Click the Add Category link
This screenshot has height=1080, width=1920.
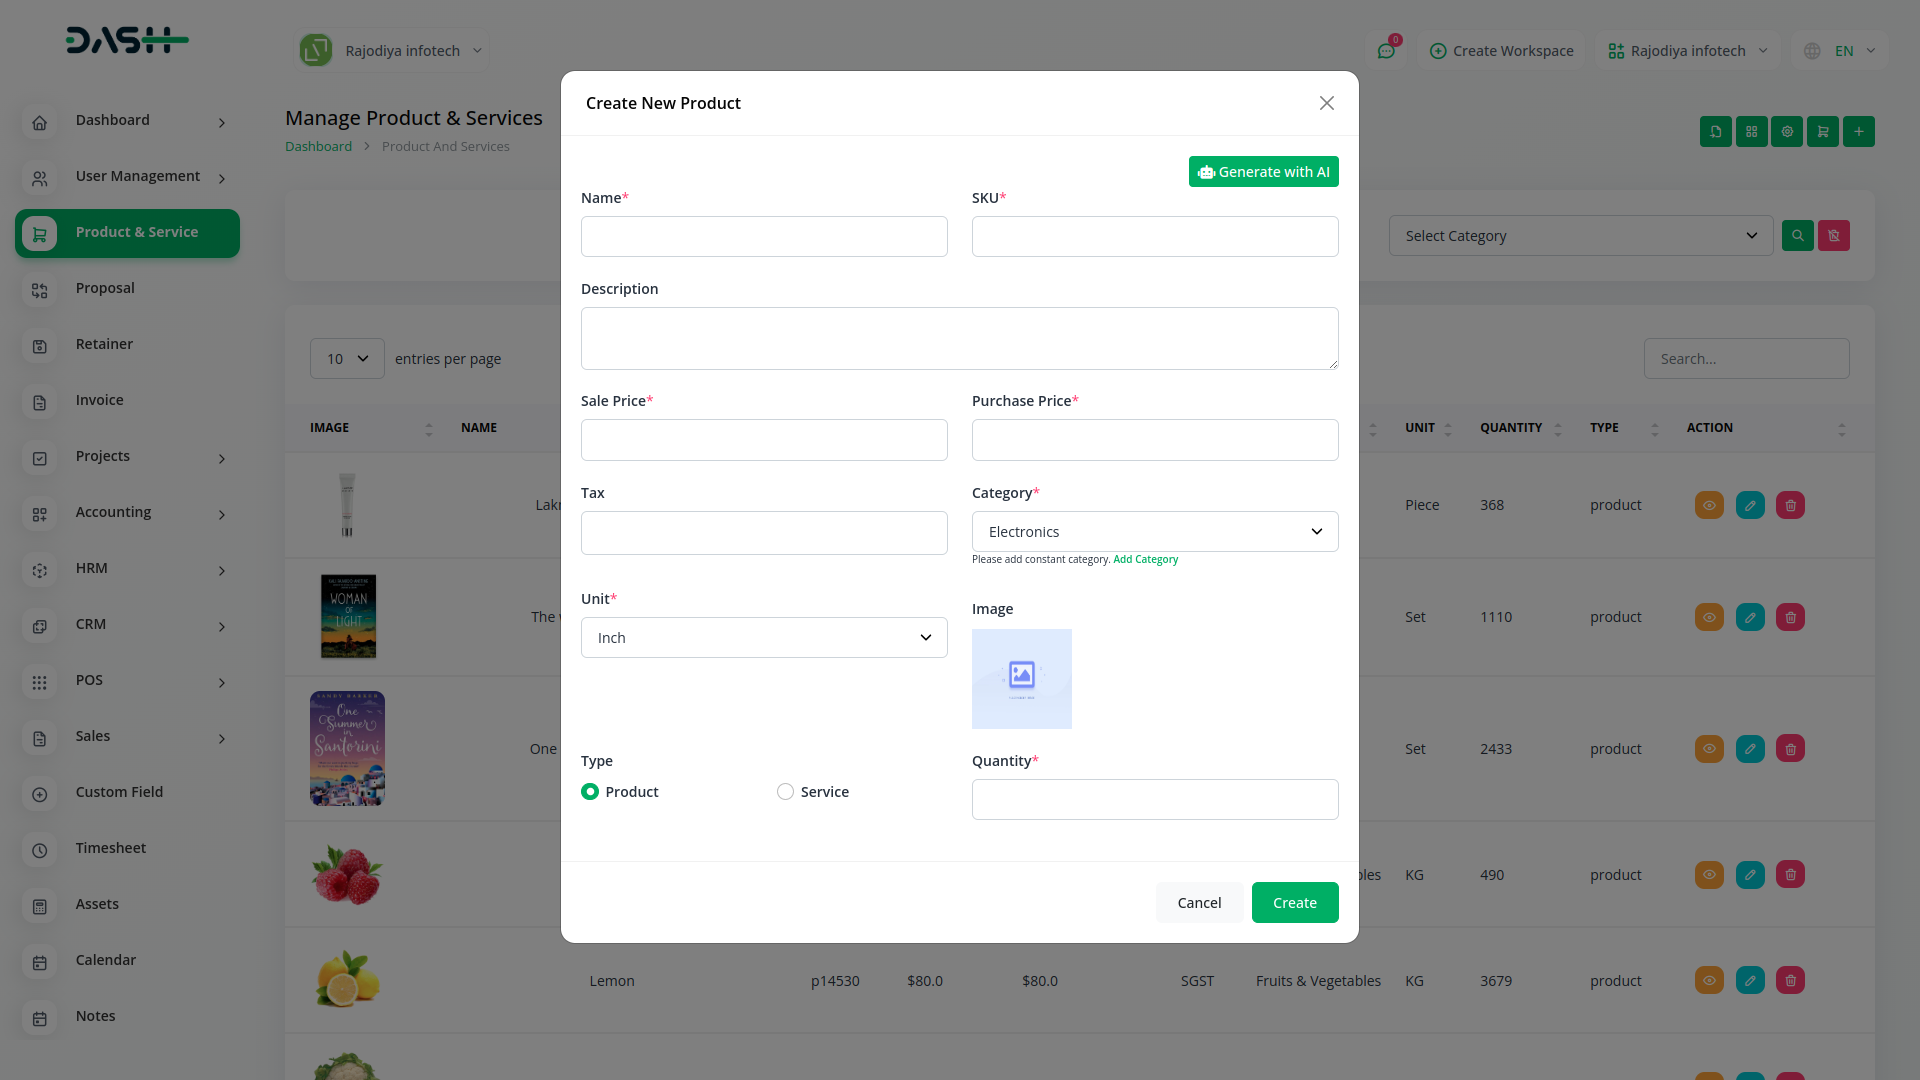coord(1145,560)
